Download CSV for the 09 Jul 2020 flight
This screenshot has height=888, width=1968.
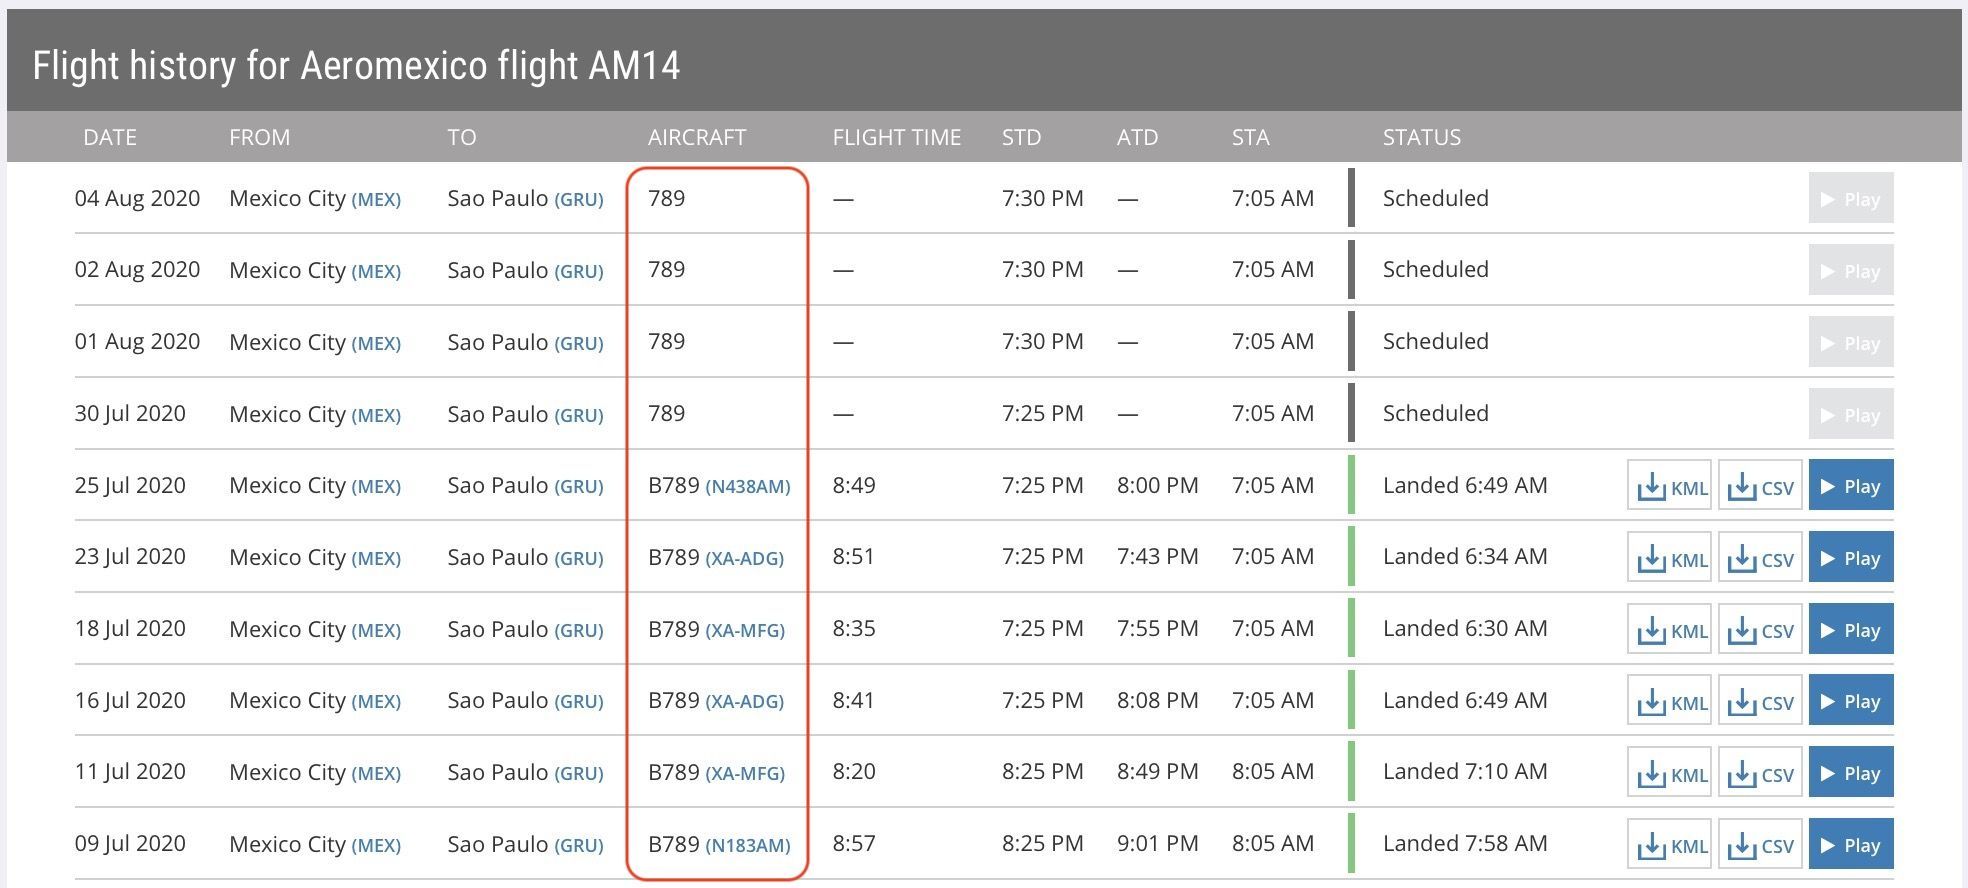click(x=1760, y=845)
